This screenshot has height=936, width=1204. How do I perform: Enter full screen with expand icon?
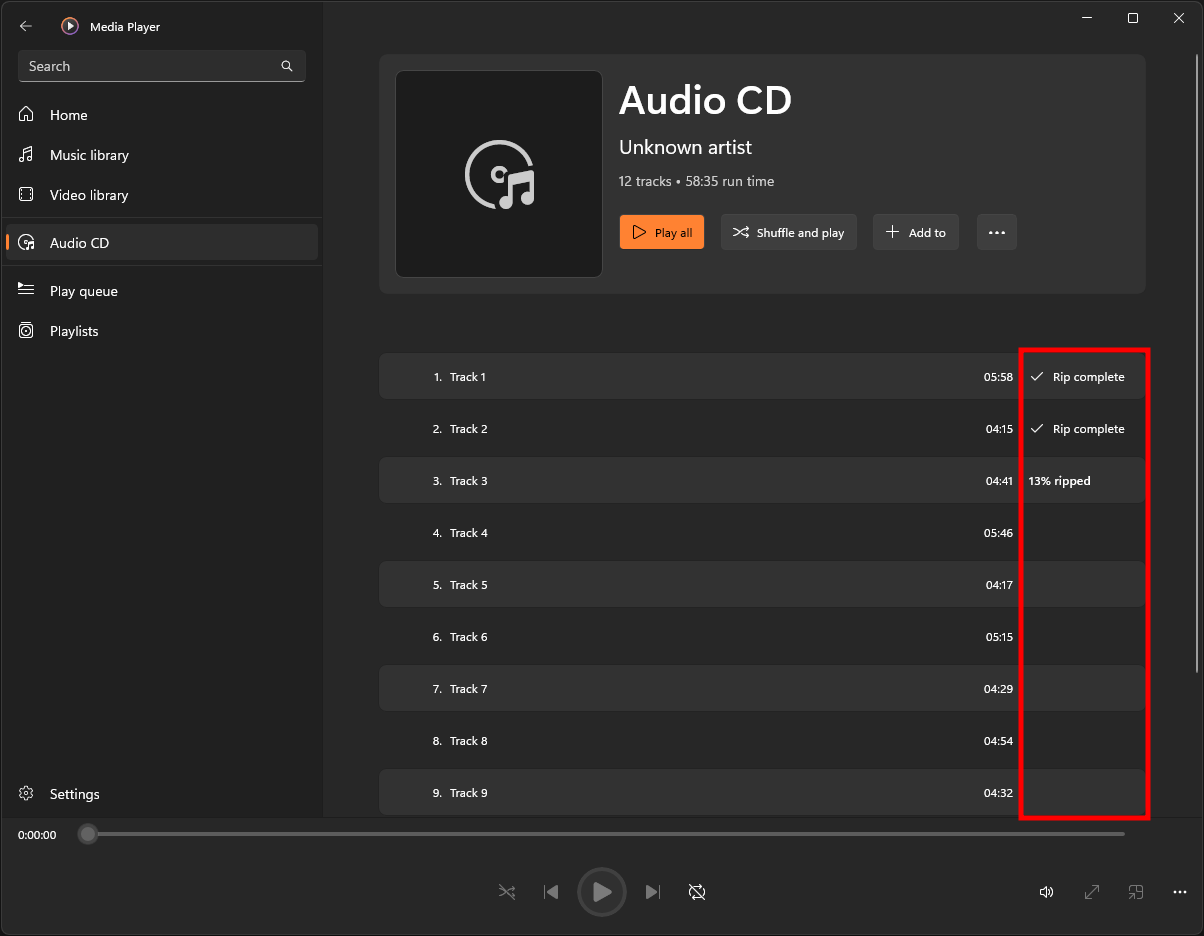1092,892
